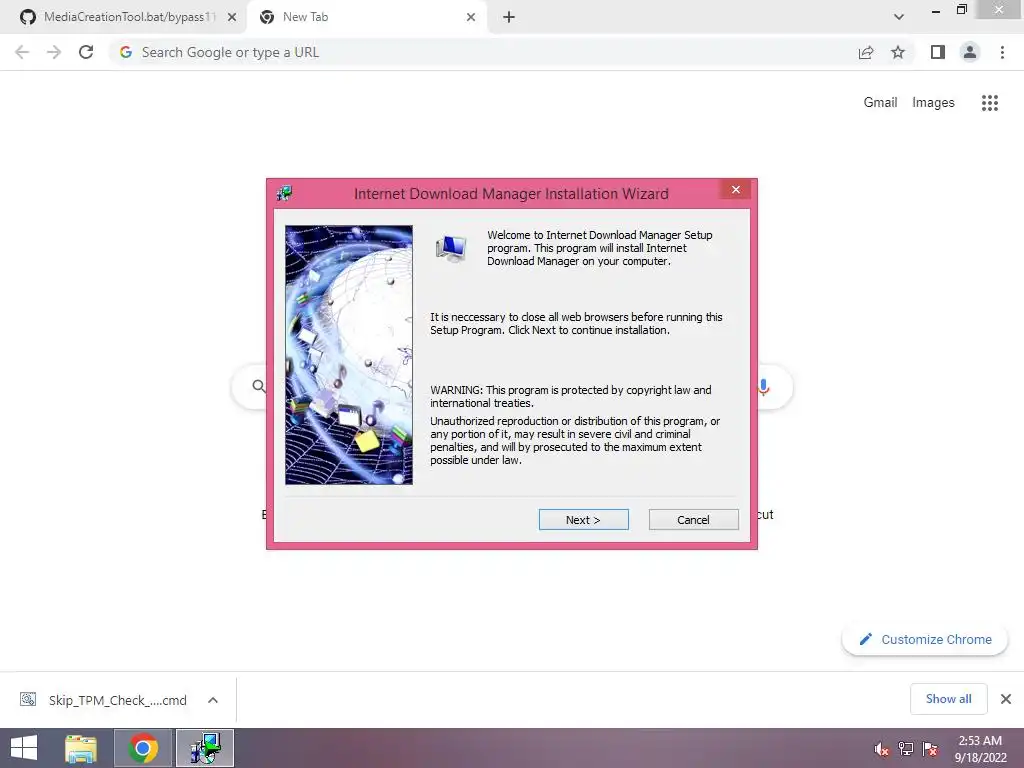Reload the current page
Image resolution: width=1024 pixels, height=768 pixels.
click(x=86, y=52)
